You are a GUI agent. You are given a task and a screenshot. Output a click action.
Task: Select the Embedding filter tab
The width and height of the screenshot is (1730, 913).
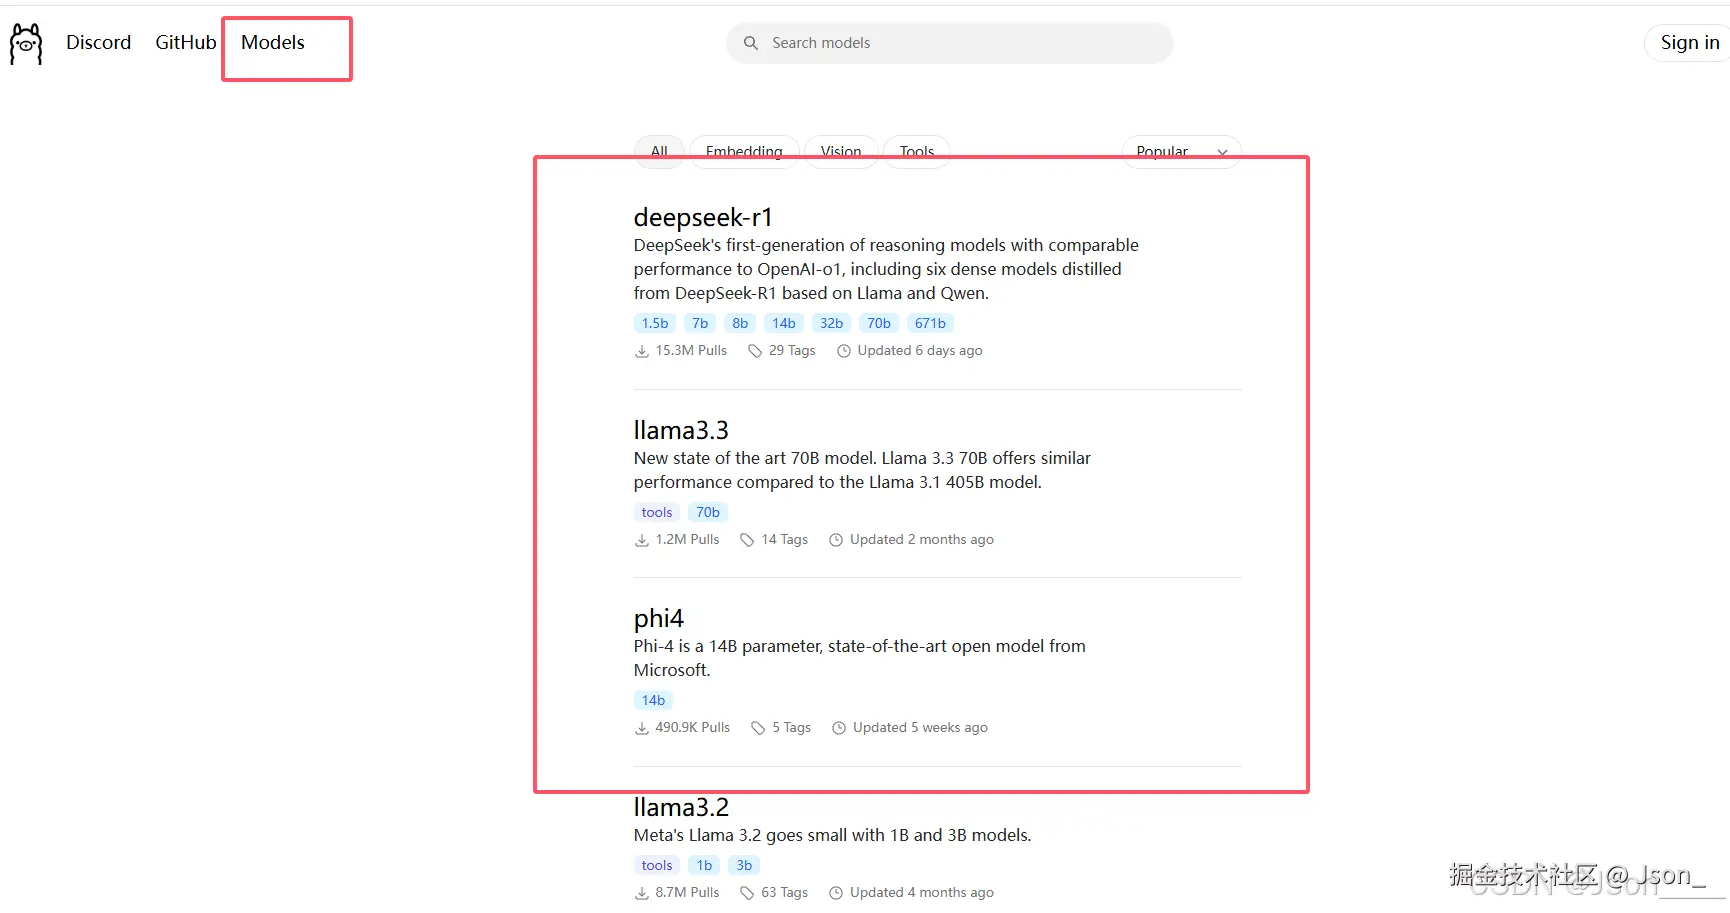coord(744,152)
